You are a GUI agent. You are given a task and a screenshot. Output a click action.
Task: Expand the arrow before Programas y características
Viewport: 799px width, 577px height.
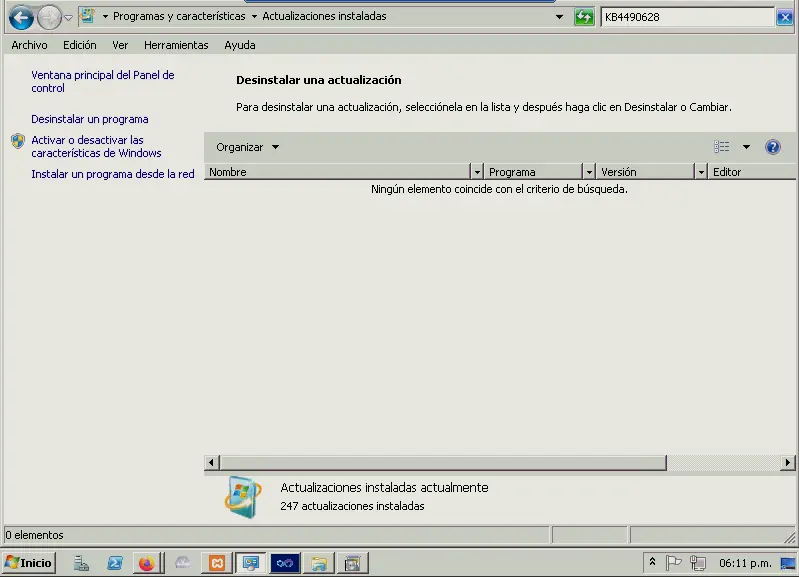105,16
